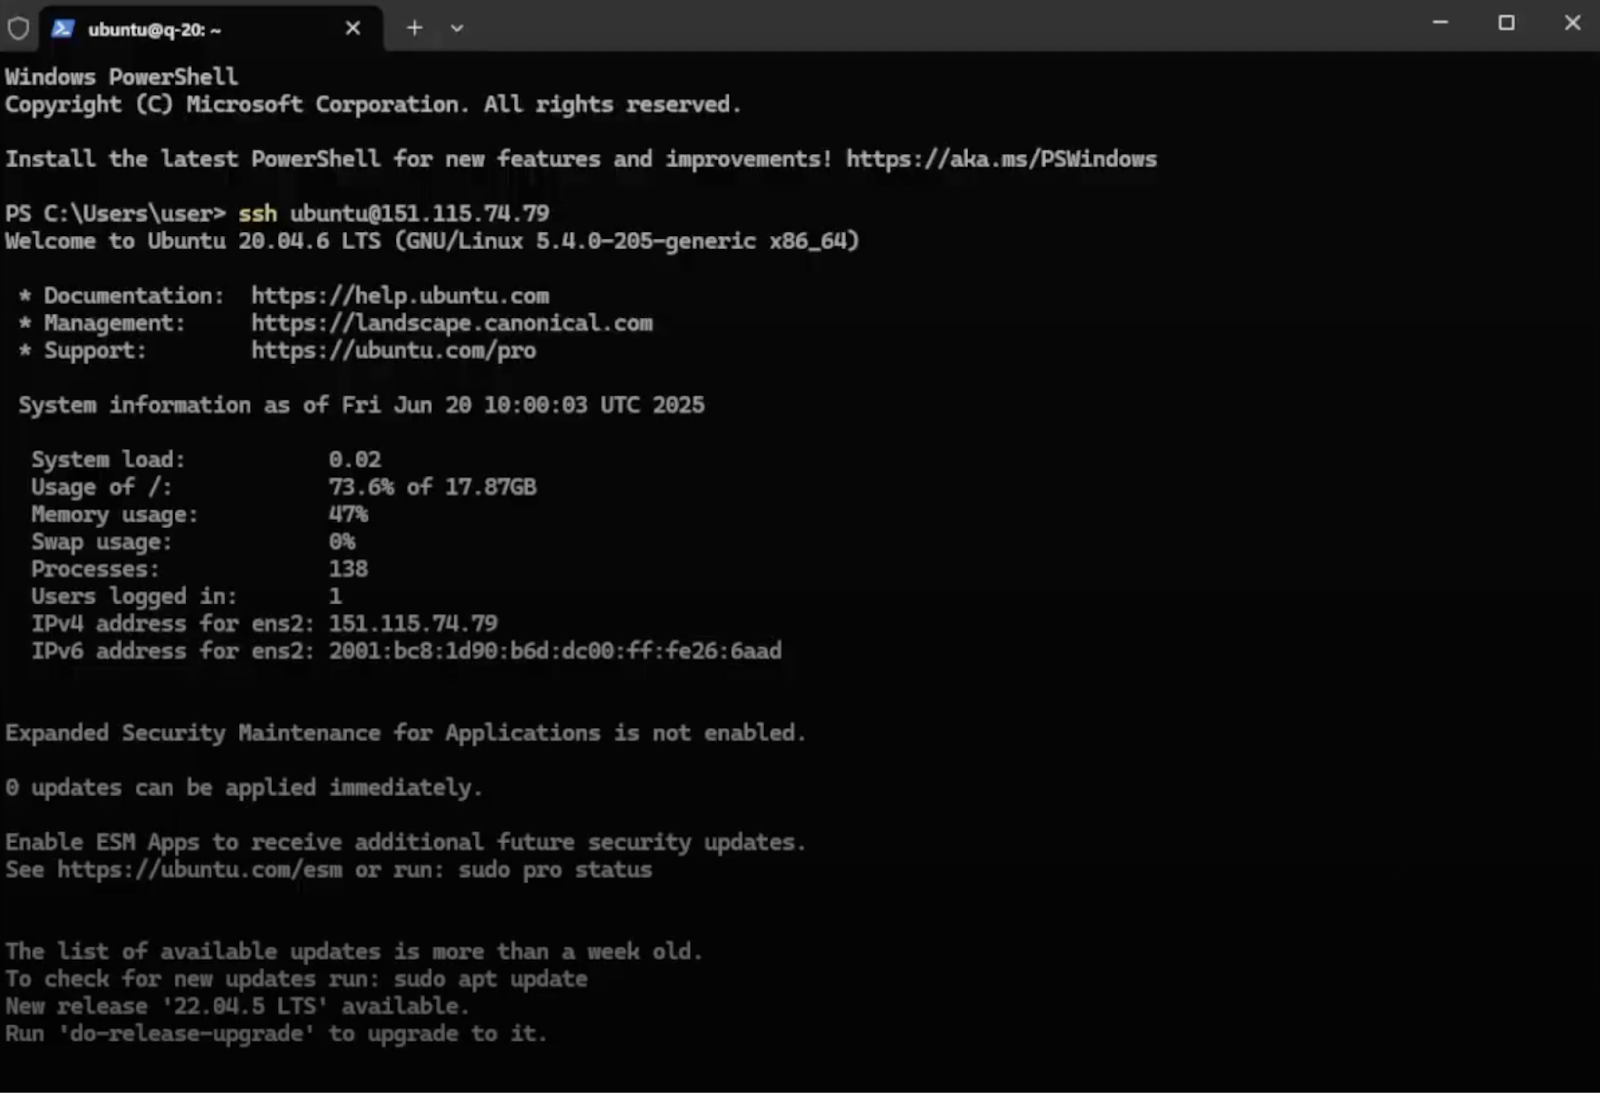Click the IPv4 address 151.115.74.79 for ens2
The height and width of the screenshot is (1093, 1600).
tap(413, 623)
